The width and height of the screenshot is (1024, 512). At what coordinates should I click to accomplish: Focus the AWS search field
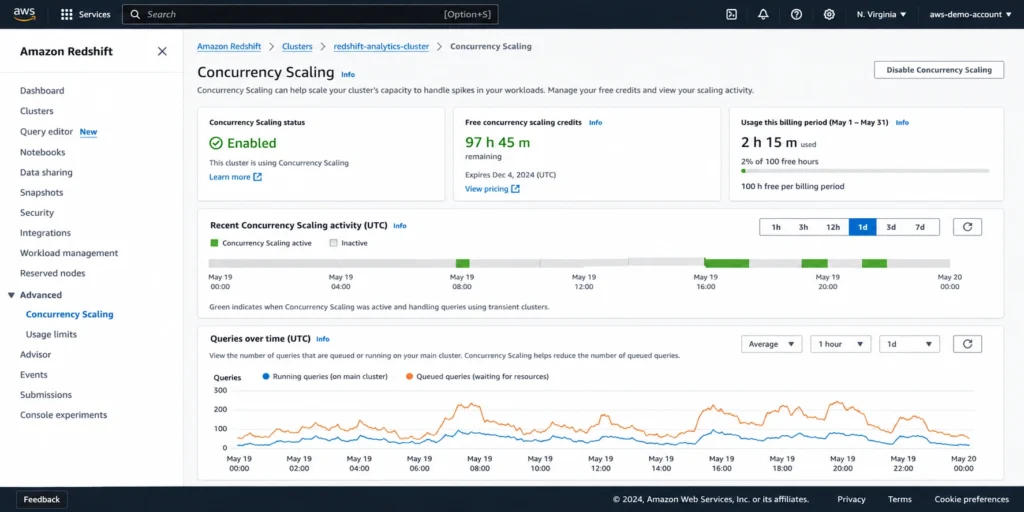click(x=310, y=14)
